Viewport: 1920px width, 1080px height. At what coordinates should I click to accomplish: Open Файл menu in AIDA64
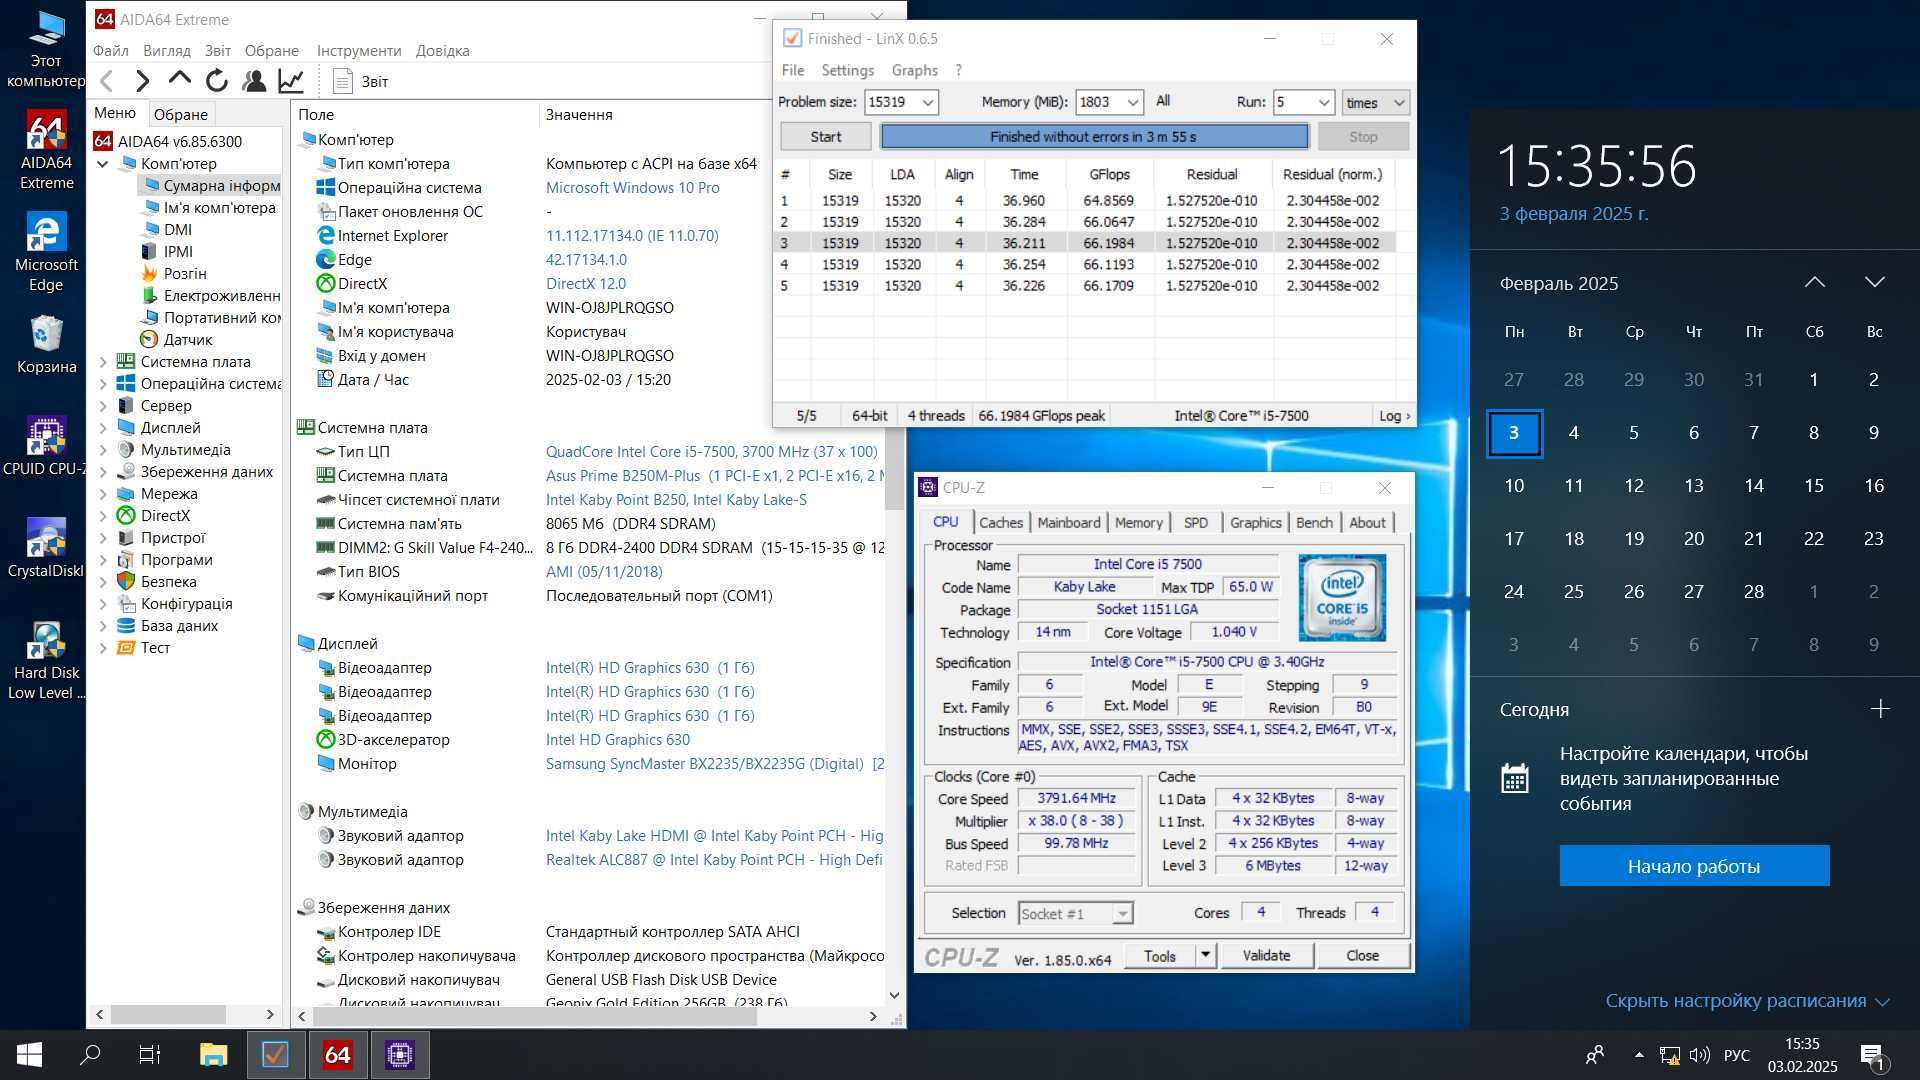110,51
